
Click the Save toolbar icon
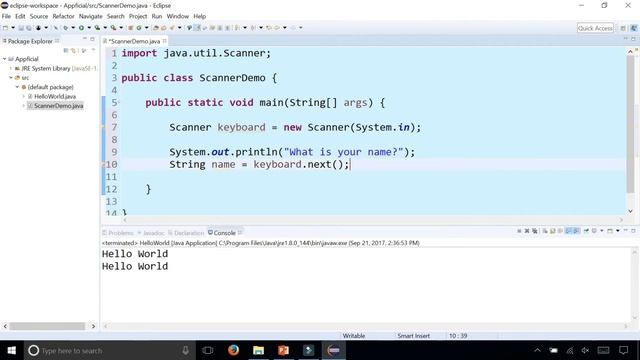click(x=21, y=28)
